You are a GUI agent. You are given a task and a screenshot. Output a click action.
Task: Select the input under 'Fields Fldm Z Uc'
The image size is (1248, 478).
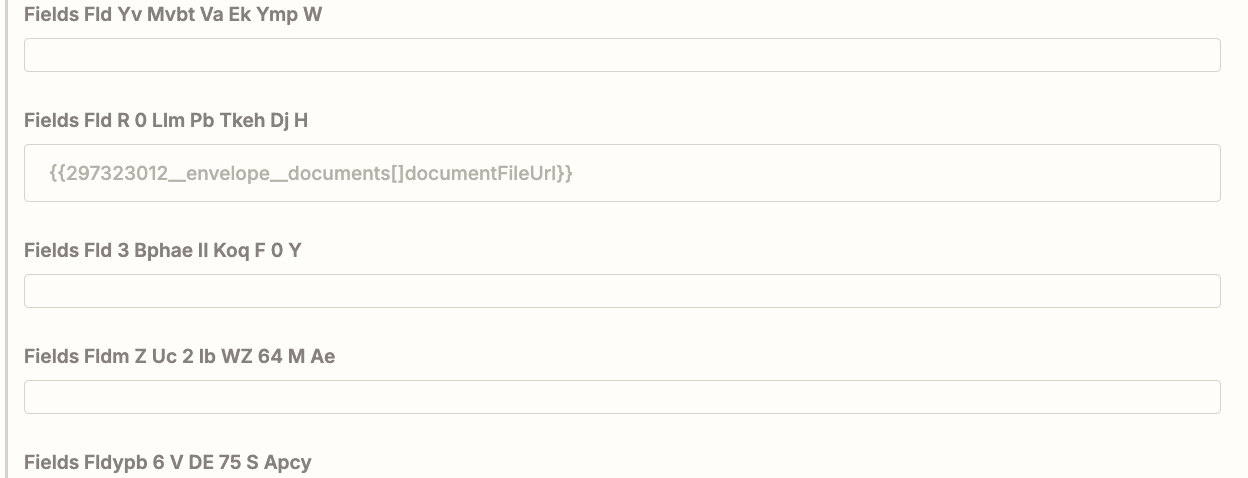point(622,397)
